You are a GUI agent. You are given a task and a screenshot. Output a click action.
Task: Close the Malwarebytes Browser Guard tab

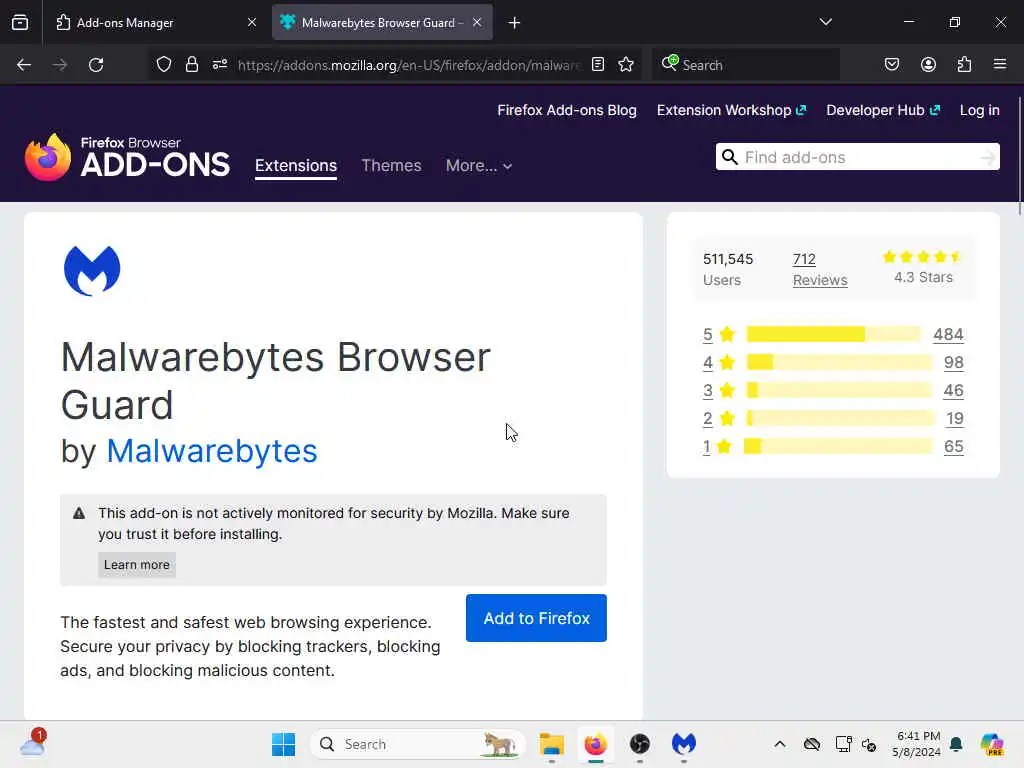click(x=477, y=22)
